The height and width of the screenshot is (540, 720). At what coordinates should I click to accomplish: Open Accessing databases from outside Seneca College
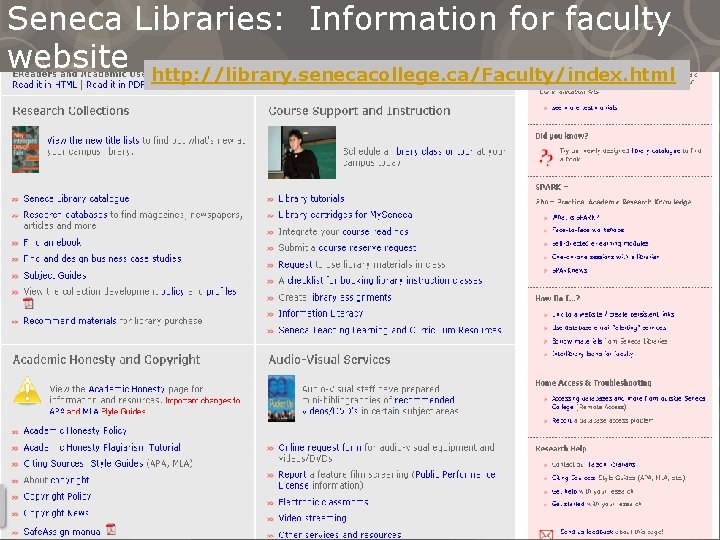(628, 403)
